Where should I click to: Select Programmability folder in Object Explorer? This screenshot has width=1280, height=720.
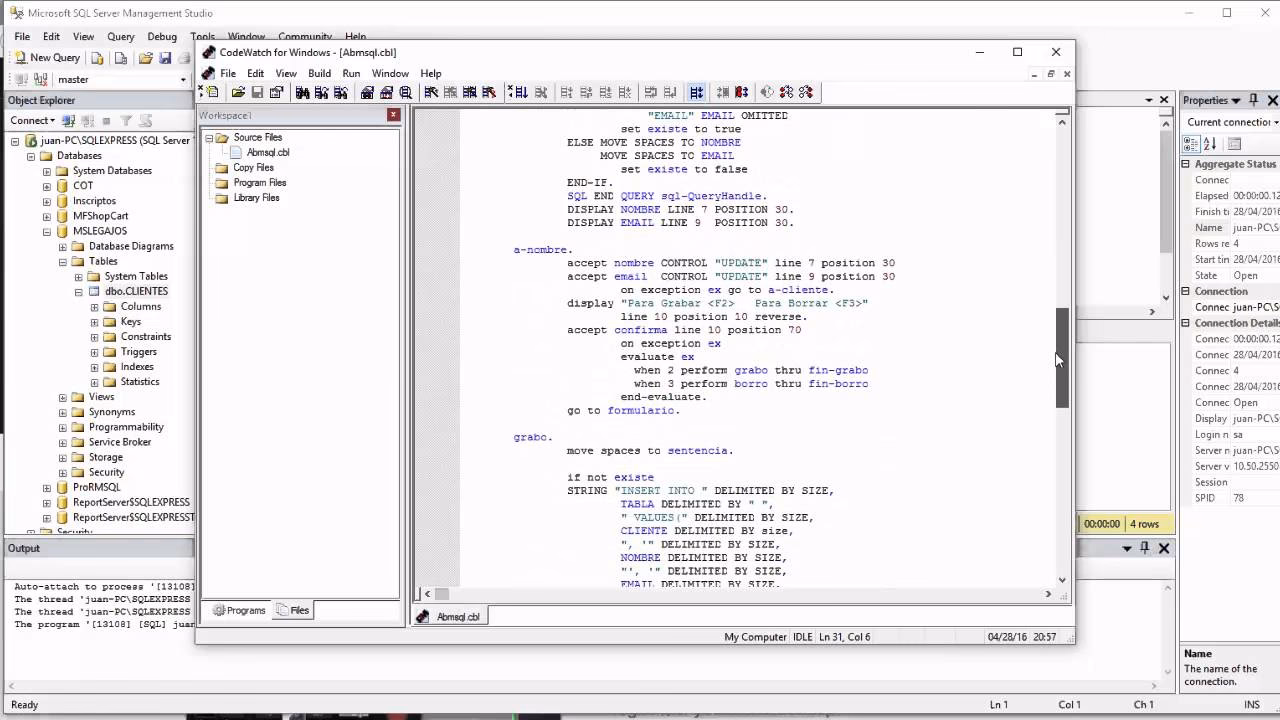pos(126,427)
